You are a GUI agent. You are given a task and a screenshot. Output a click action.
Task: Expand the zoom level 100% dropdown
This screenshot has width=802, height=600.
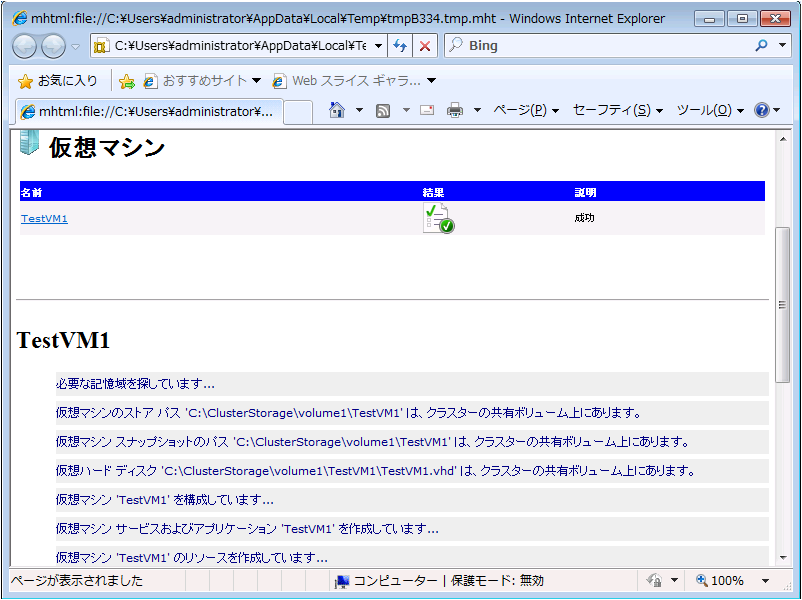[766, 581]
